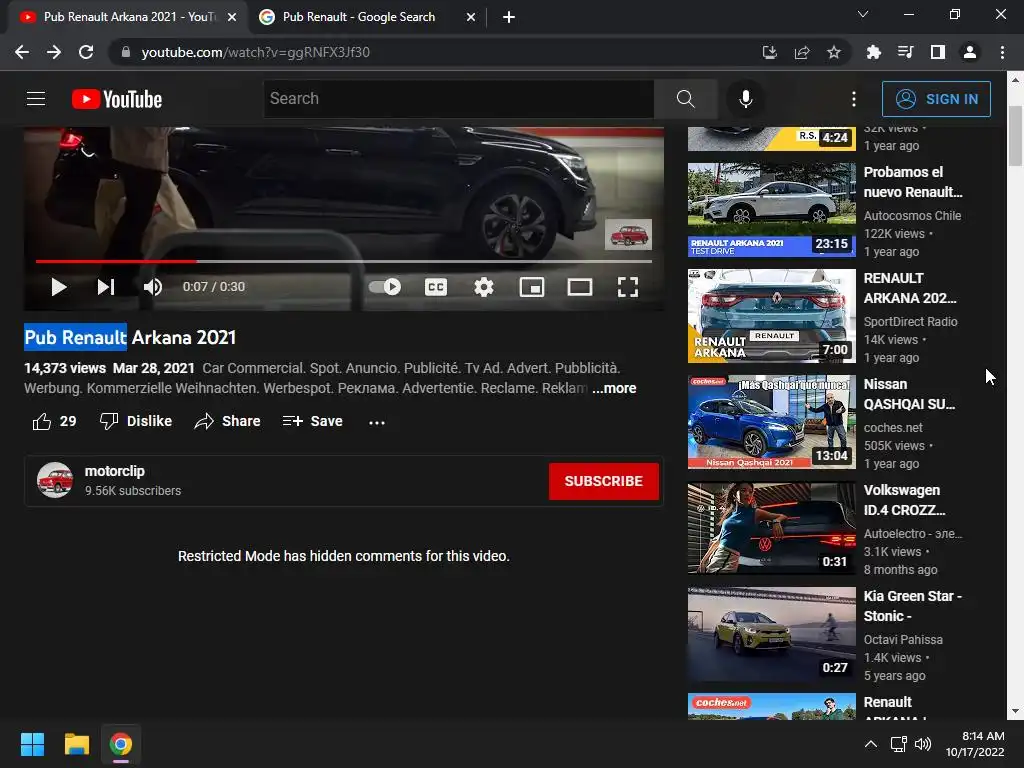1024x768 pixels.
Task: Share the video
Action: tap(227, 421)
